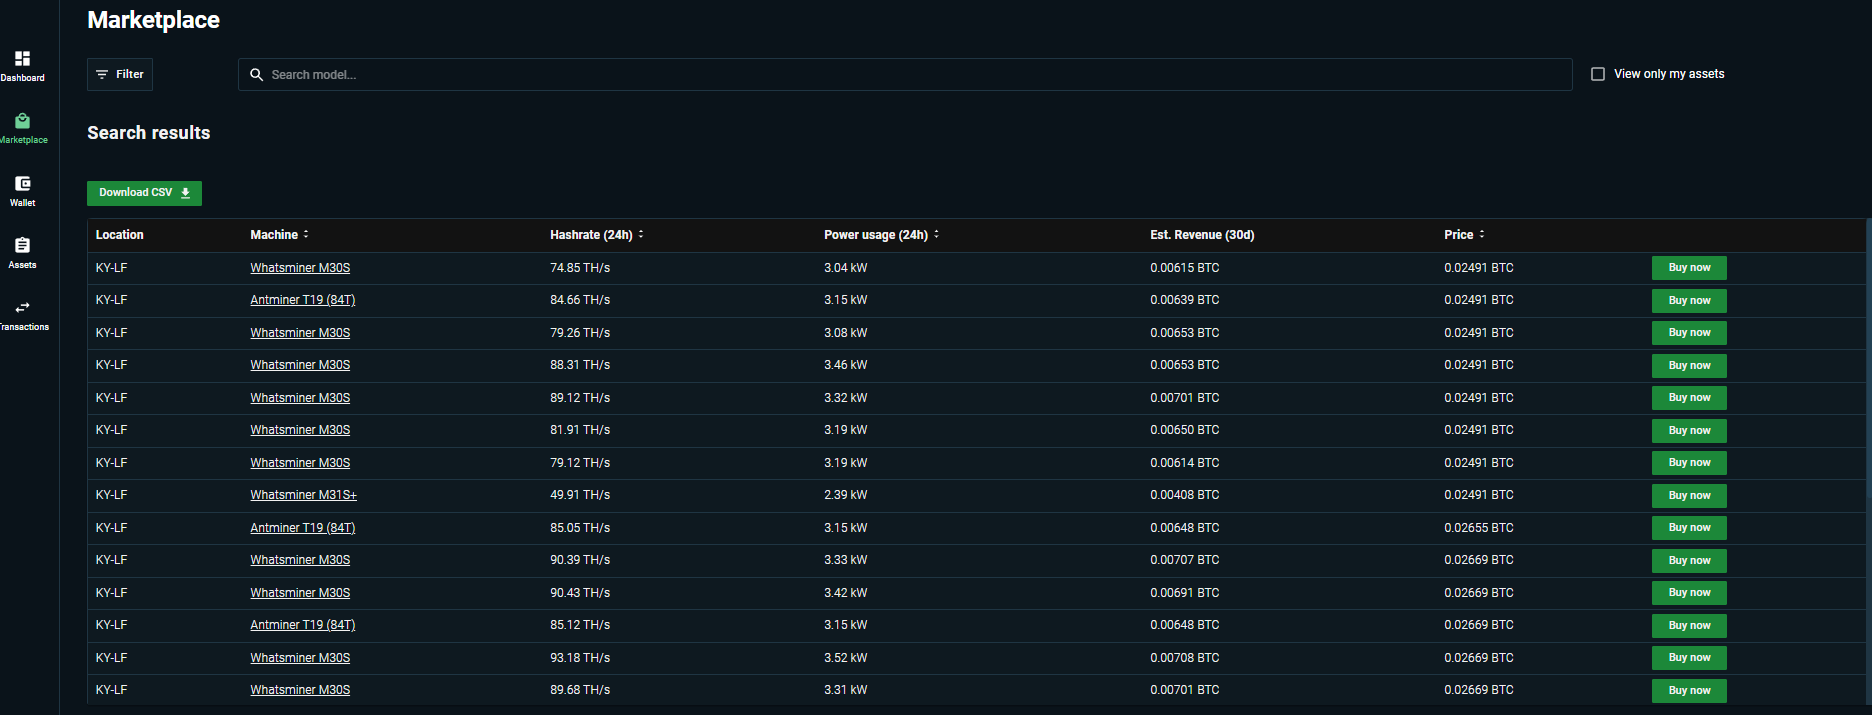Click Est. Revenue (30d) column header
The width and height of the screenshot is (1872, 715).
[x=1202, y=235]
